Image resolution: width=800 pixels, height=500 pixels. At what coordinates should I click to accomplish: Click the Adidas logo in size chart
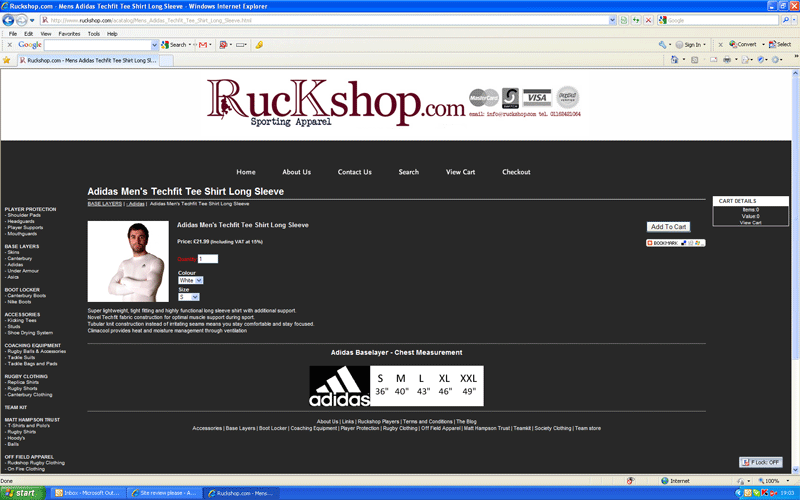click(339, 385)
